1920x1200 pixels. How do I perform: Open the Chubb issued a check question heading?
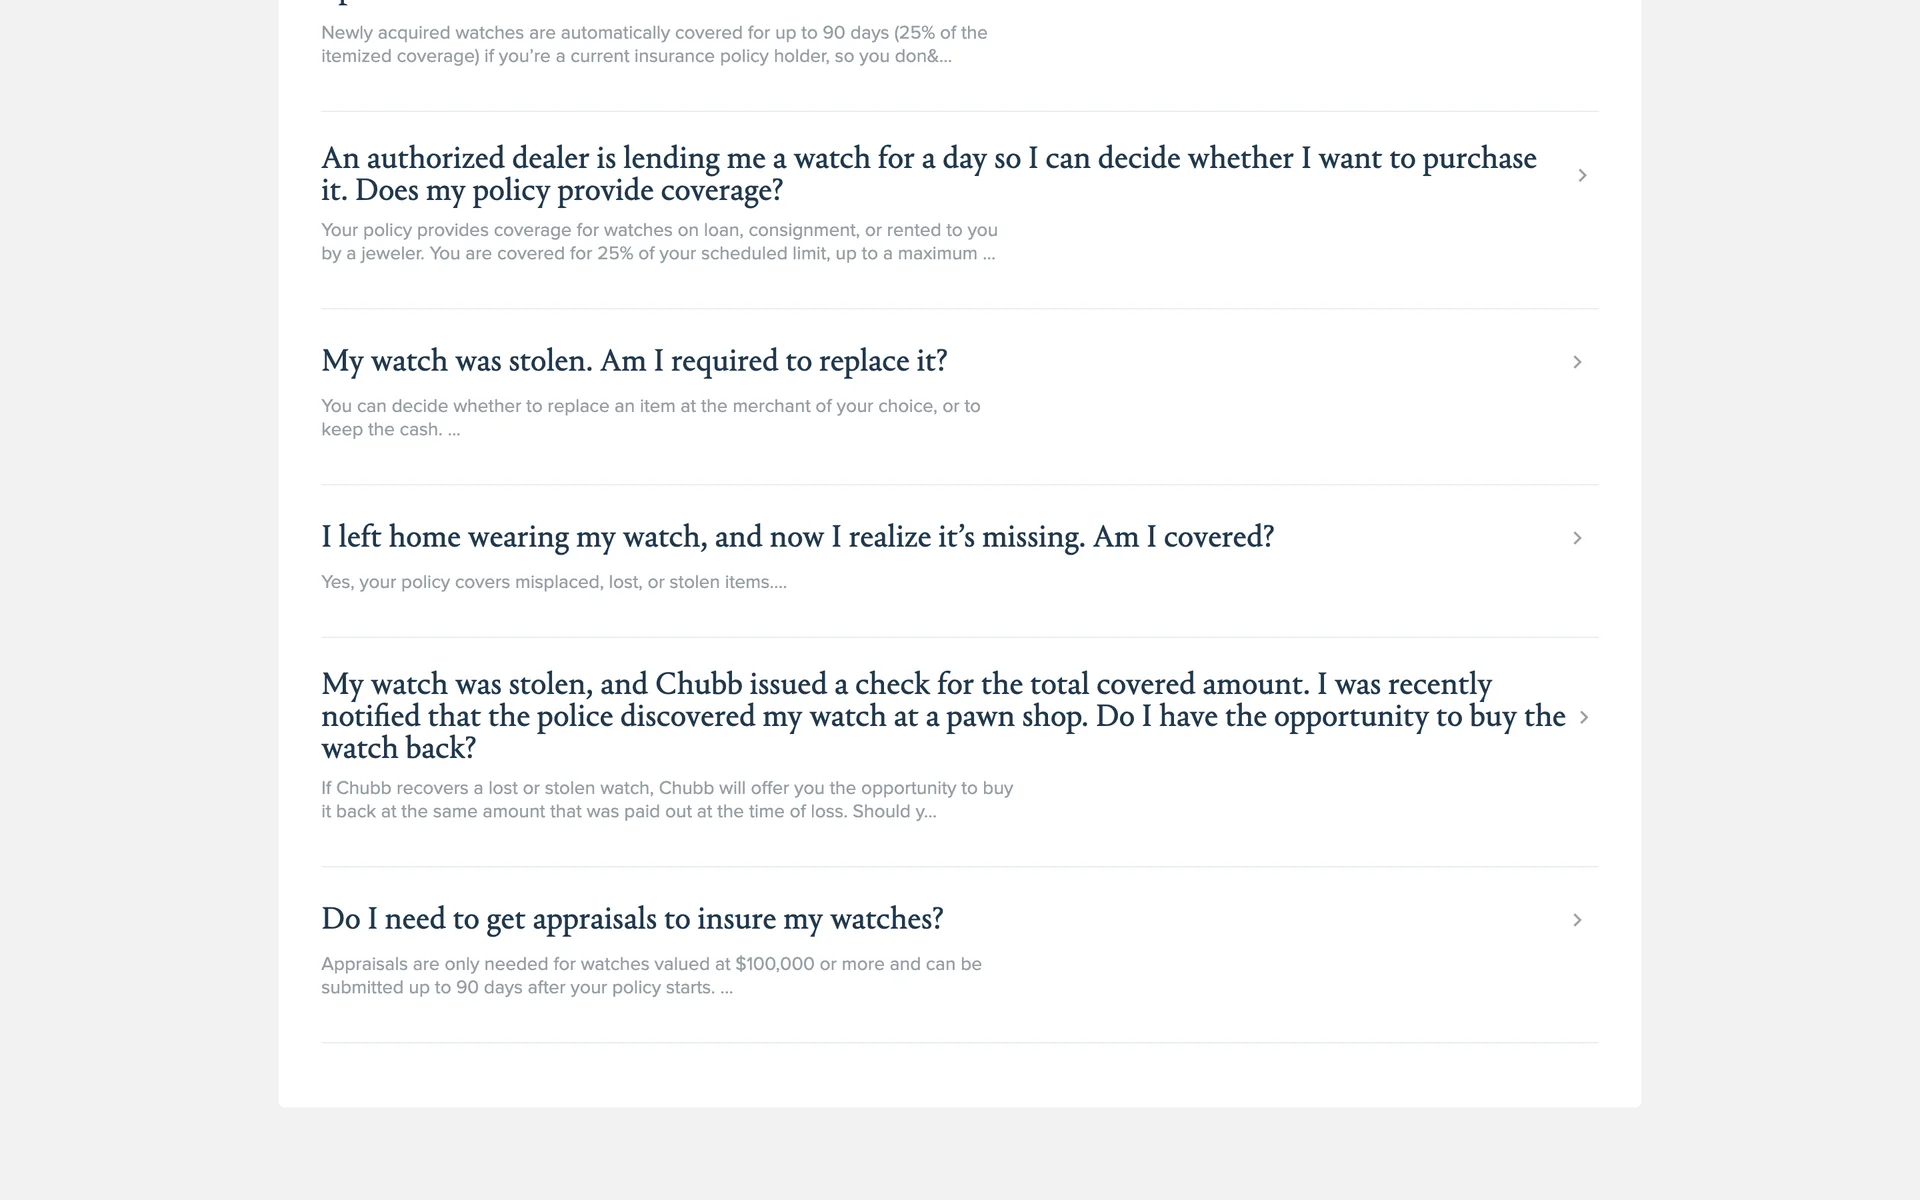point(942,716)
